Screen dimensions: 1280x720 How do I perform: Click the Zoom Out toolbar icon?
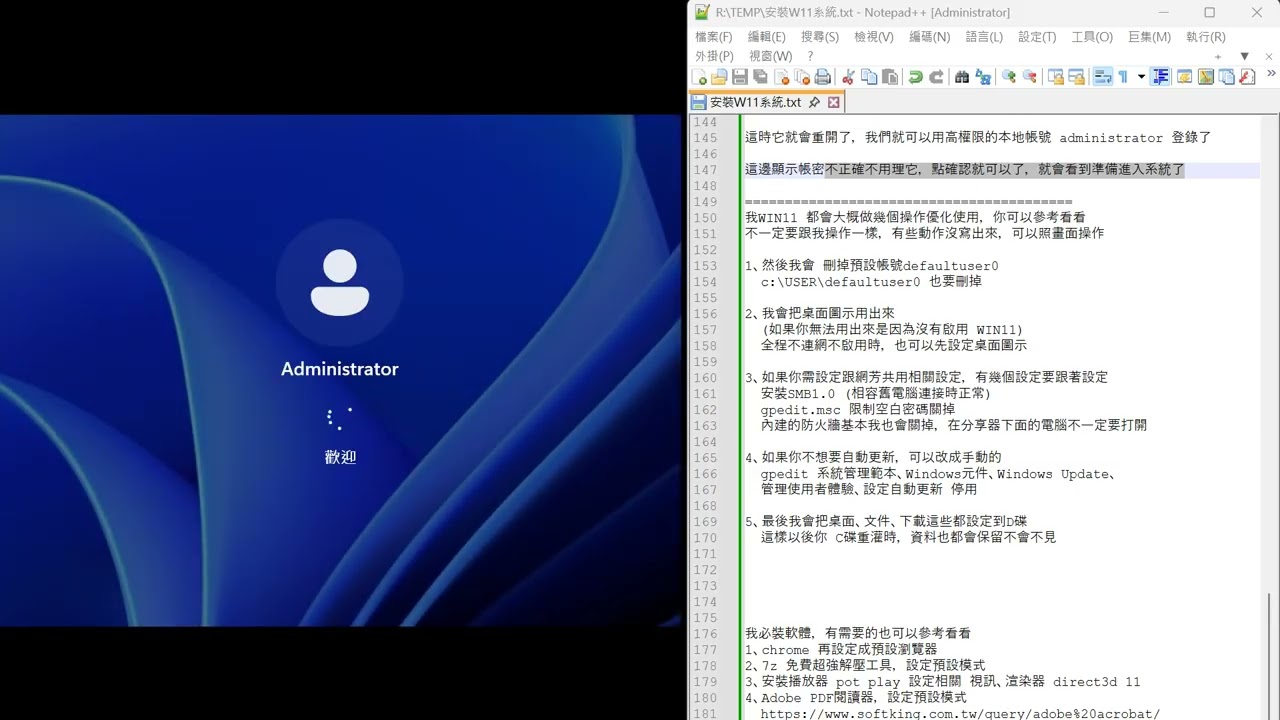[1029, 77]
